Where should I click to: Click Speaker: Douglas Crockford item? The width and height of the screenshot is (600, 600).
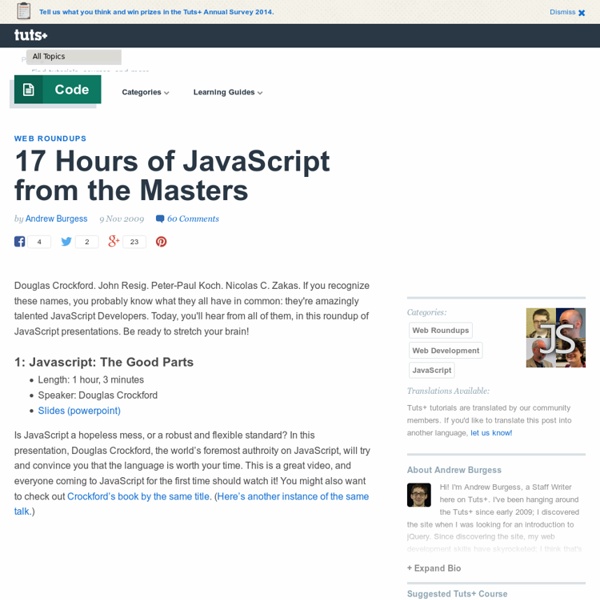pos(98,395)
